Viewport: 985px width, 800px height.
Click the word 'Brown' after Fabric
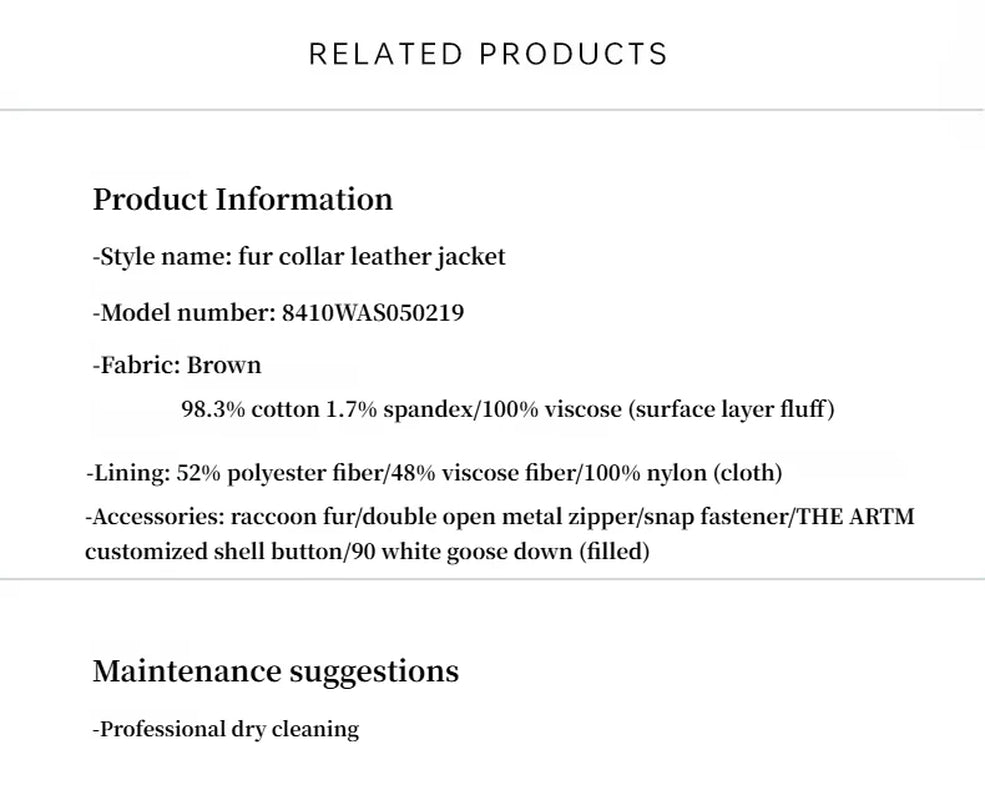(x=224, y=365)
